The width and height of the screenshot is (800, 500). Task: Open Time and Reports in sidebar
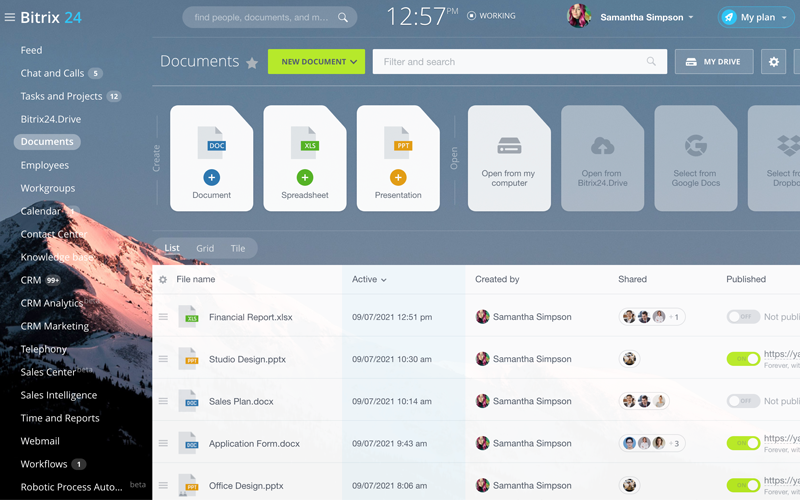coord(60,418)
